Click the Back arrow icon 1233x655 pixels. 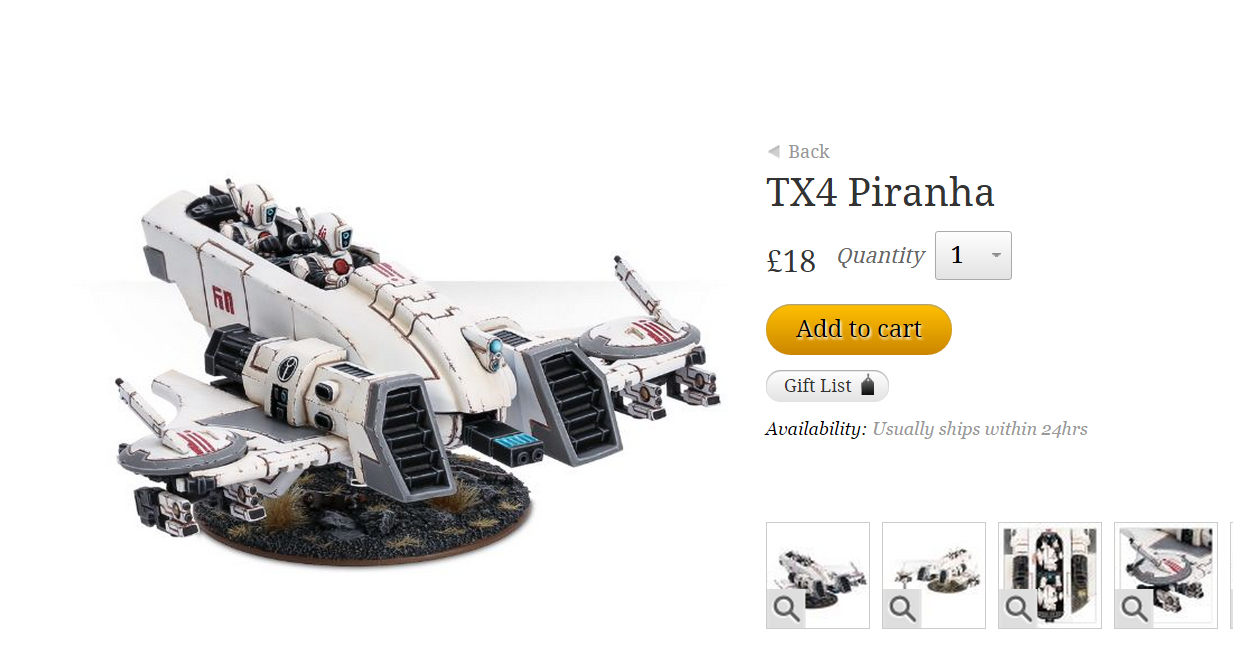click(773, 151)
